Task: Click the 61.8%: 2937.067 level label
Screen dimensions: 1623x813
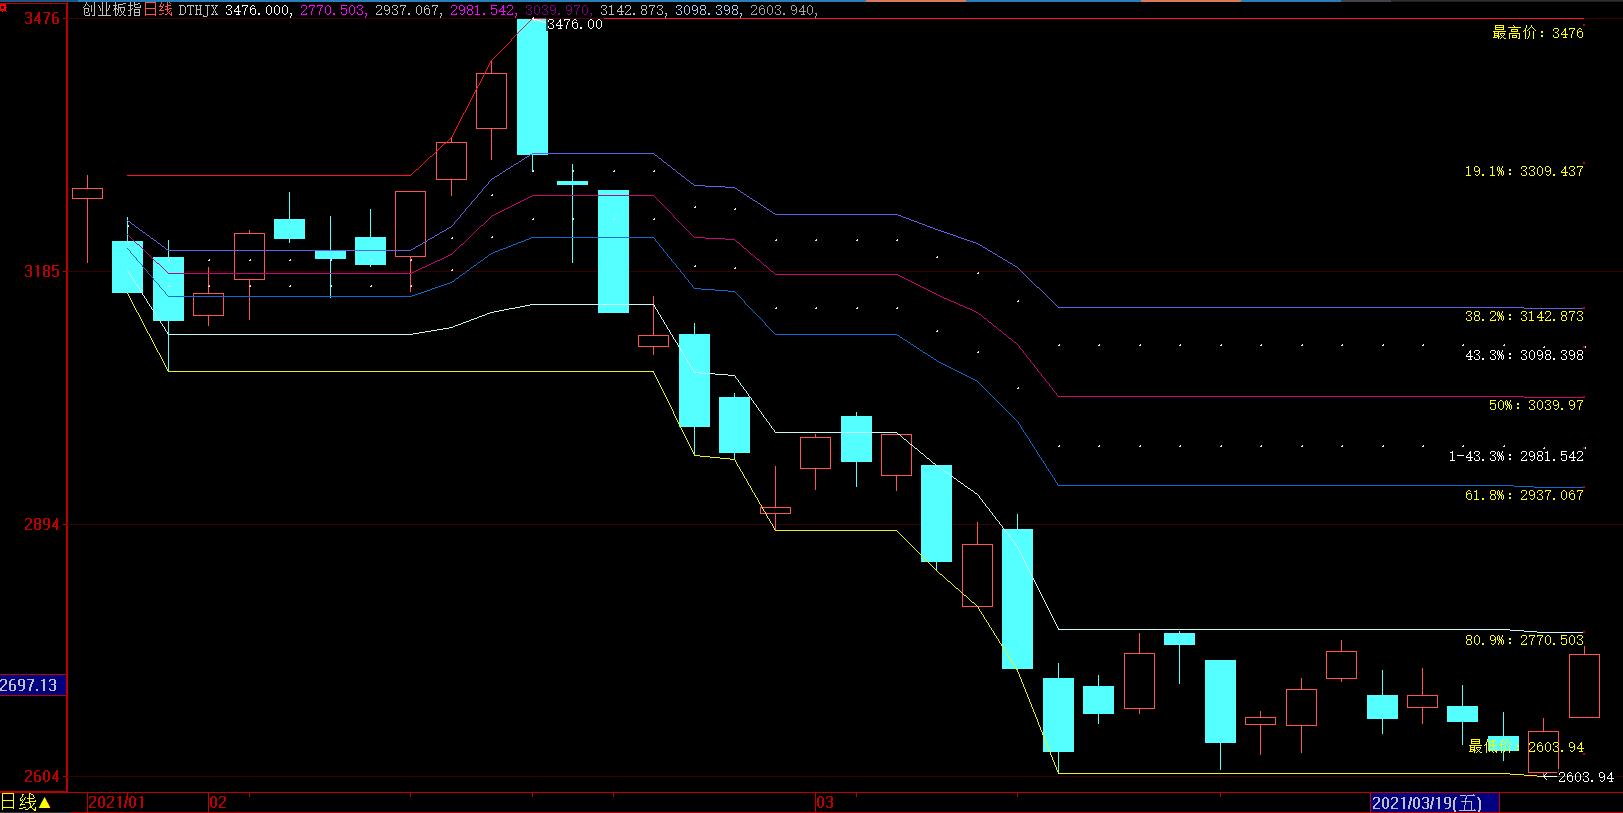Action: (x=1524, y=495)
